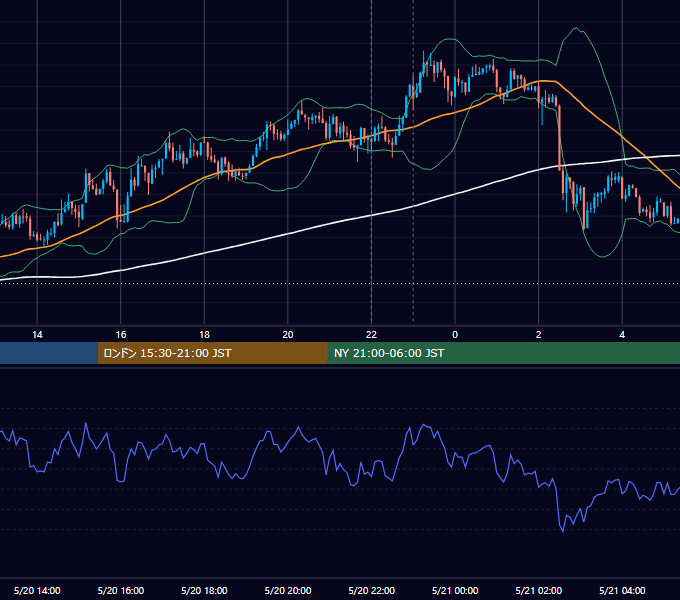The image size is (680, 600).
Task: Click the blue session band before London
Action: pos(49,353)
